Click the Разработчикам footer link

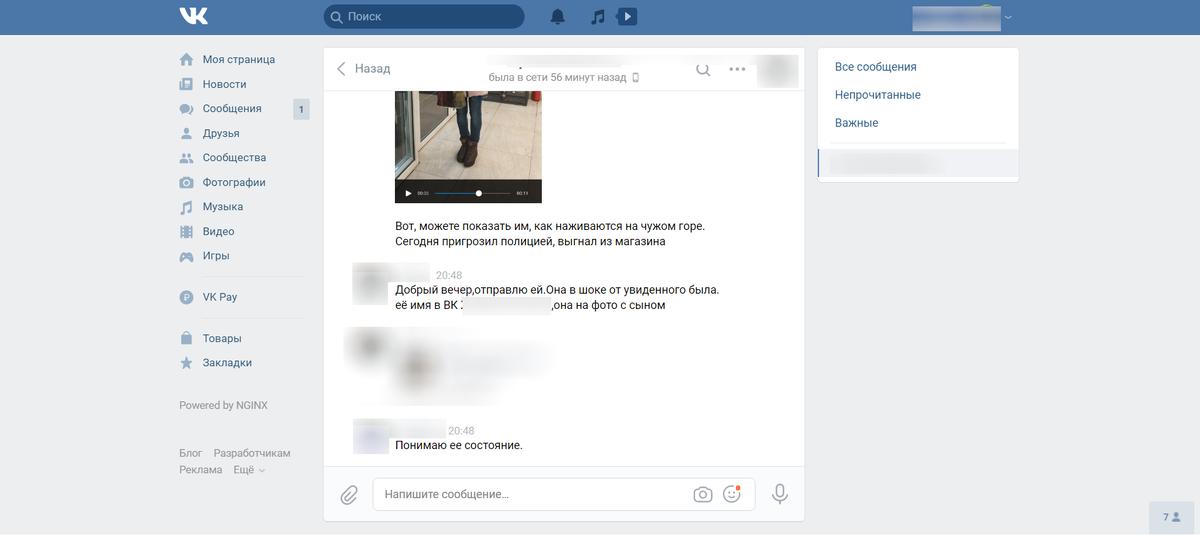point(252,453)
